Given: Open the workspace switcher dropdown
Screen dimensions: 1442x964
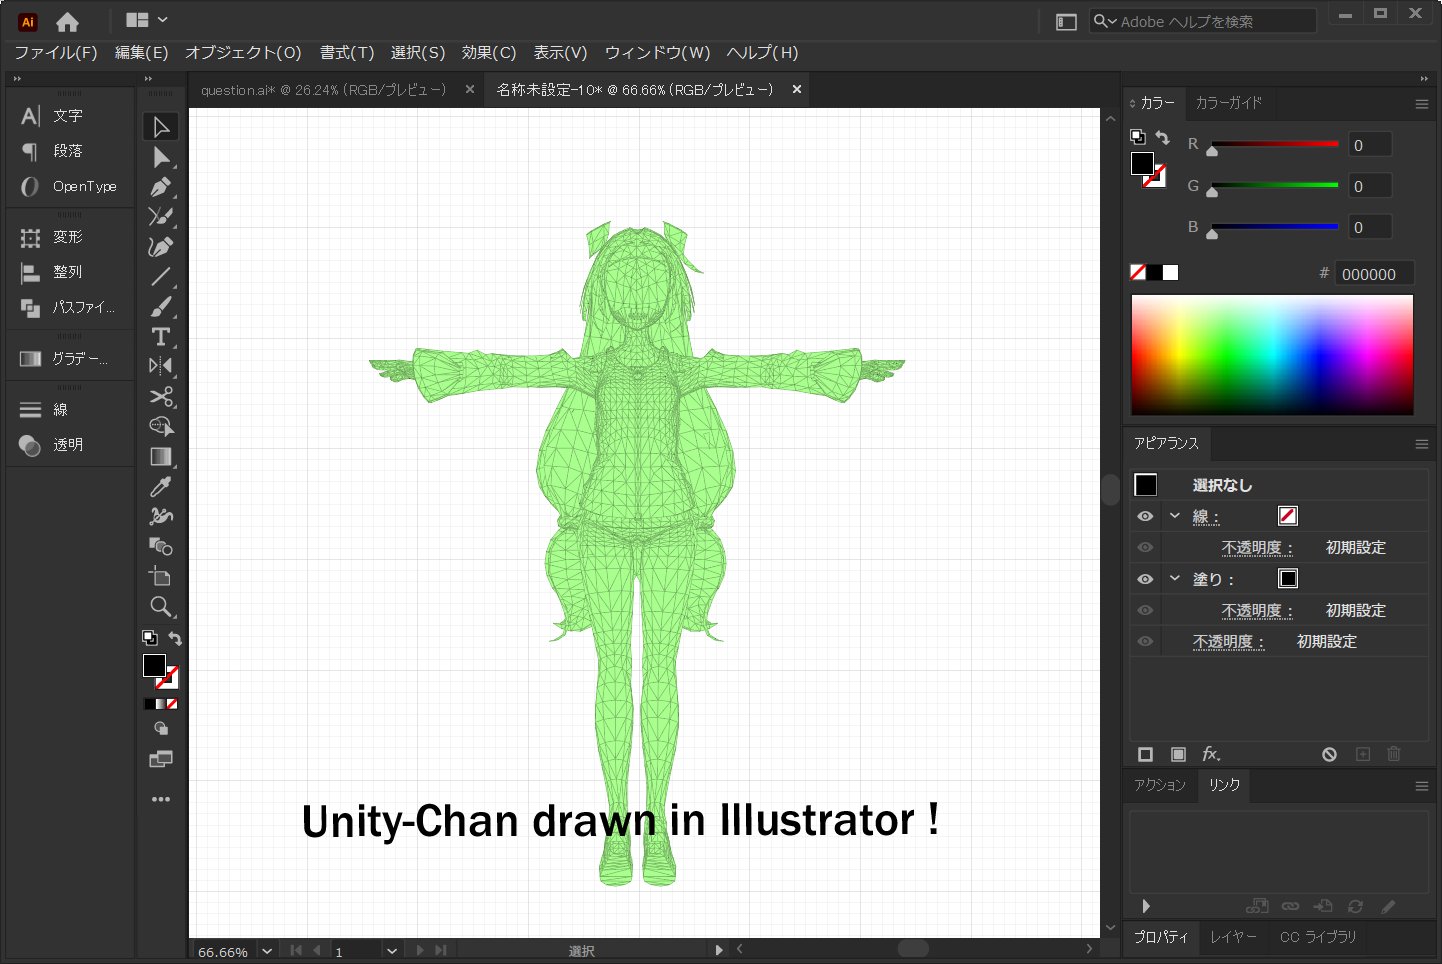Looking at the screenshot, I should pyautogui.click(x=147, y=20).
